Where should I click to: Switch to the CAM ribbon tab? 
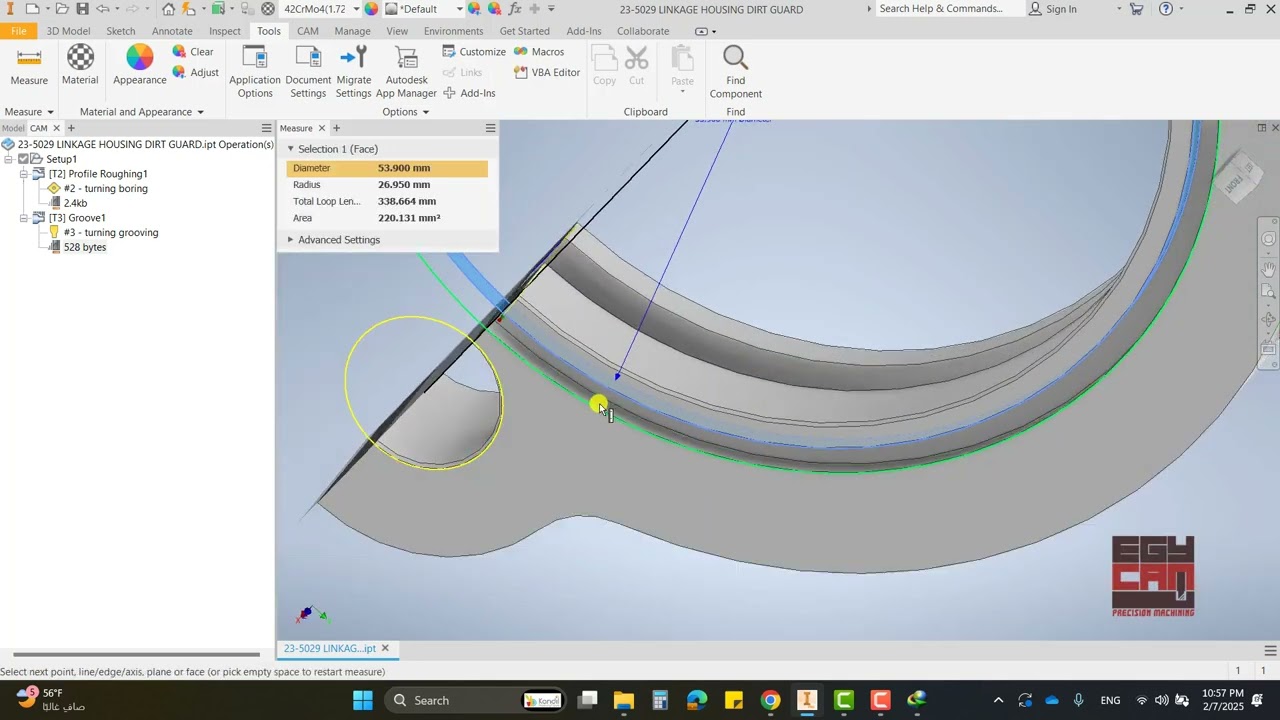308,31
